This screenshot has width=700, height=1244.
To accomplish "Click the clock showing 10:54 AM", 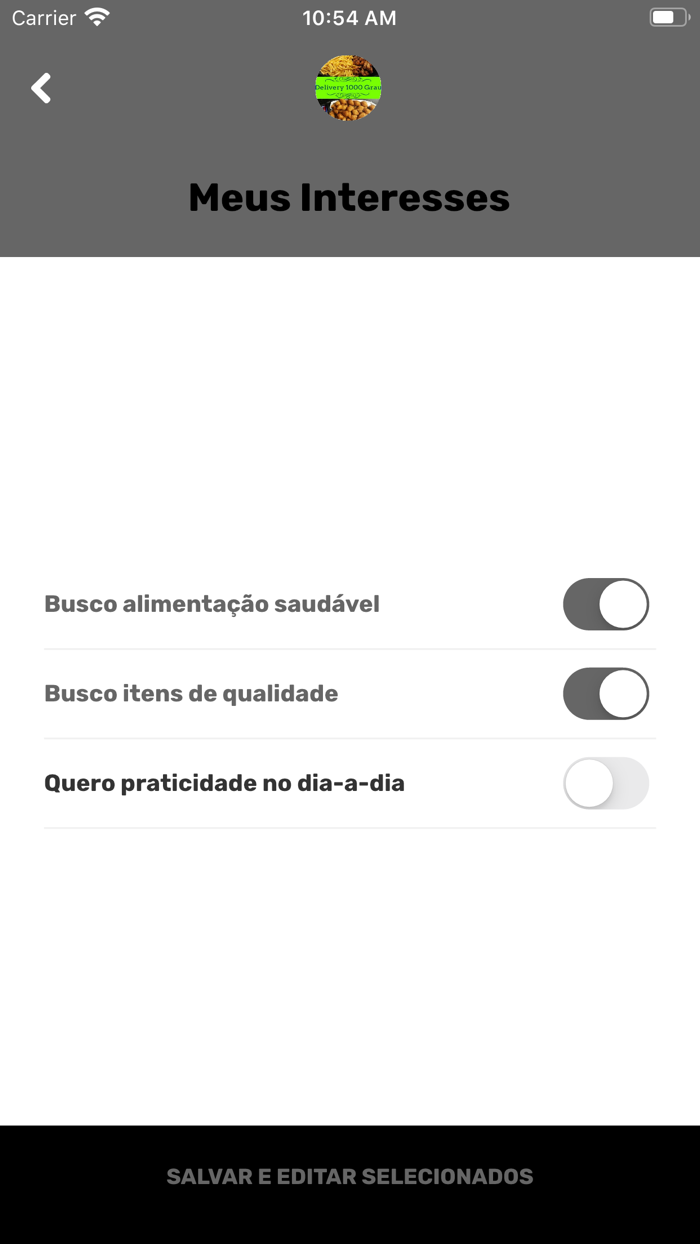I will click(349, 16).
